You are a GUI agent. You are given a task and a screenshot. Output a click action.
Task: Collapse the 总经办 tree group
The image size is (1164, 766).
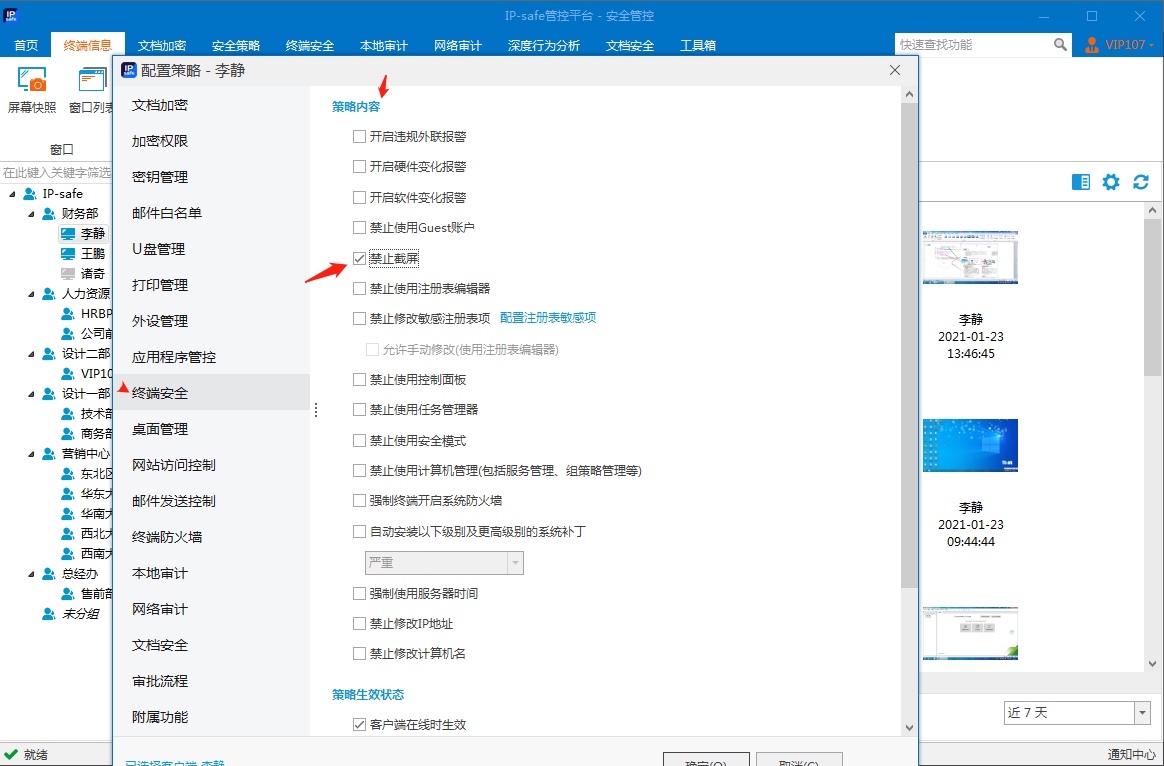click(31, 574)
